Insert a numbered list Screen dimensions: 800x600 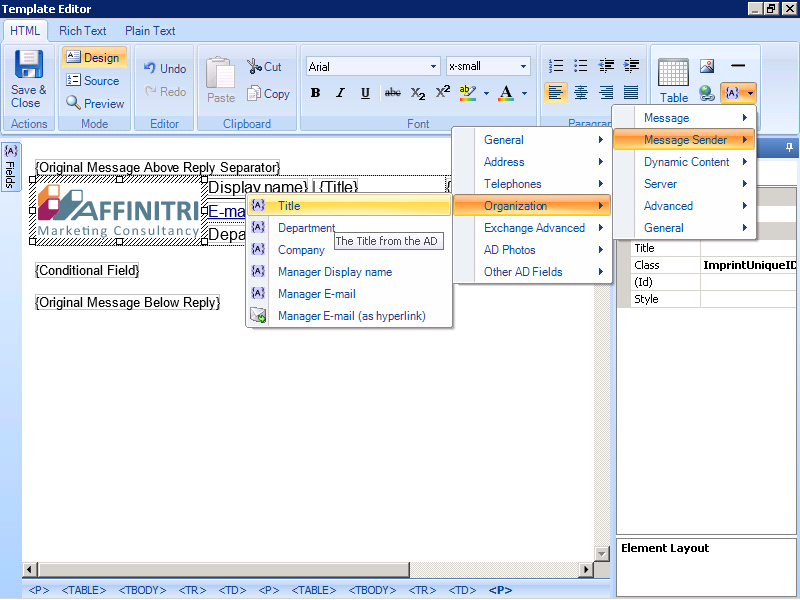click(556, 66)
